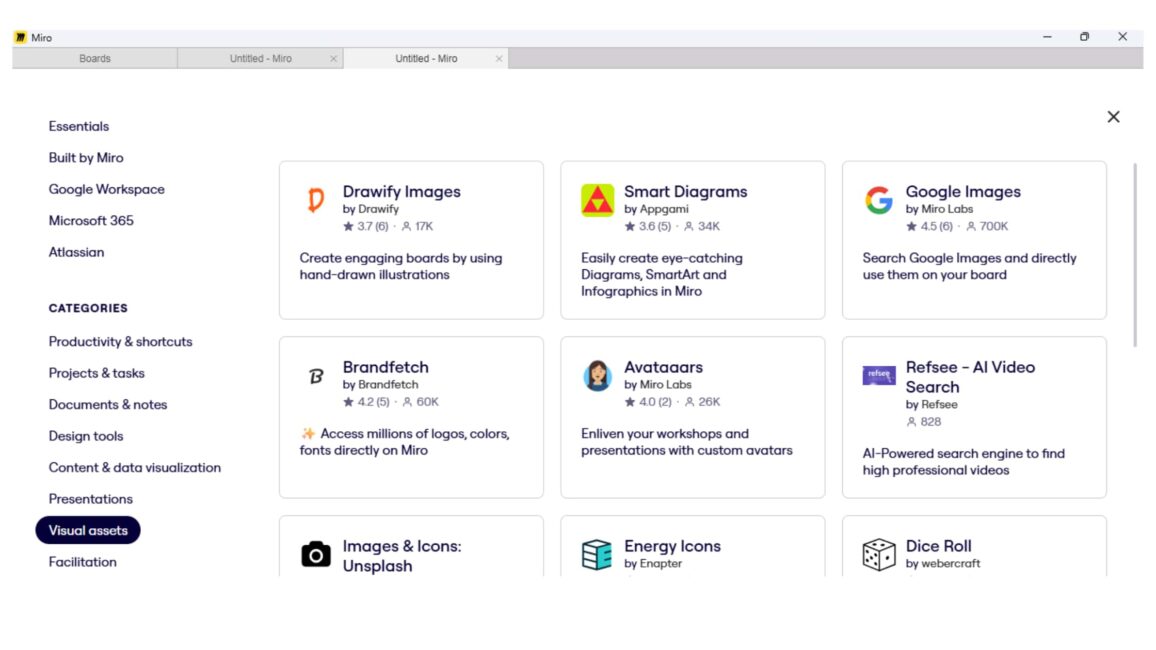The width and height of the screenshot is (1156, 650).
Task: Open the Atlassian section
Action: (77, 252)
